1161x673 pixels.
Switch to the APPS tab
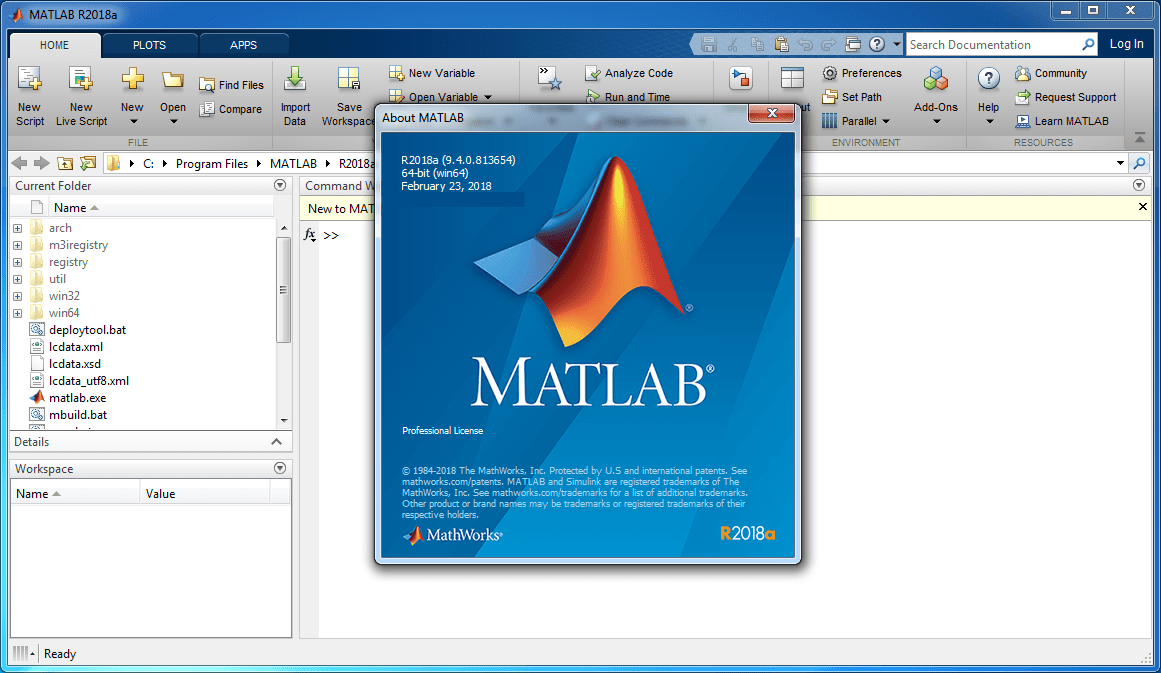pos(244,45)
